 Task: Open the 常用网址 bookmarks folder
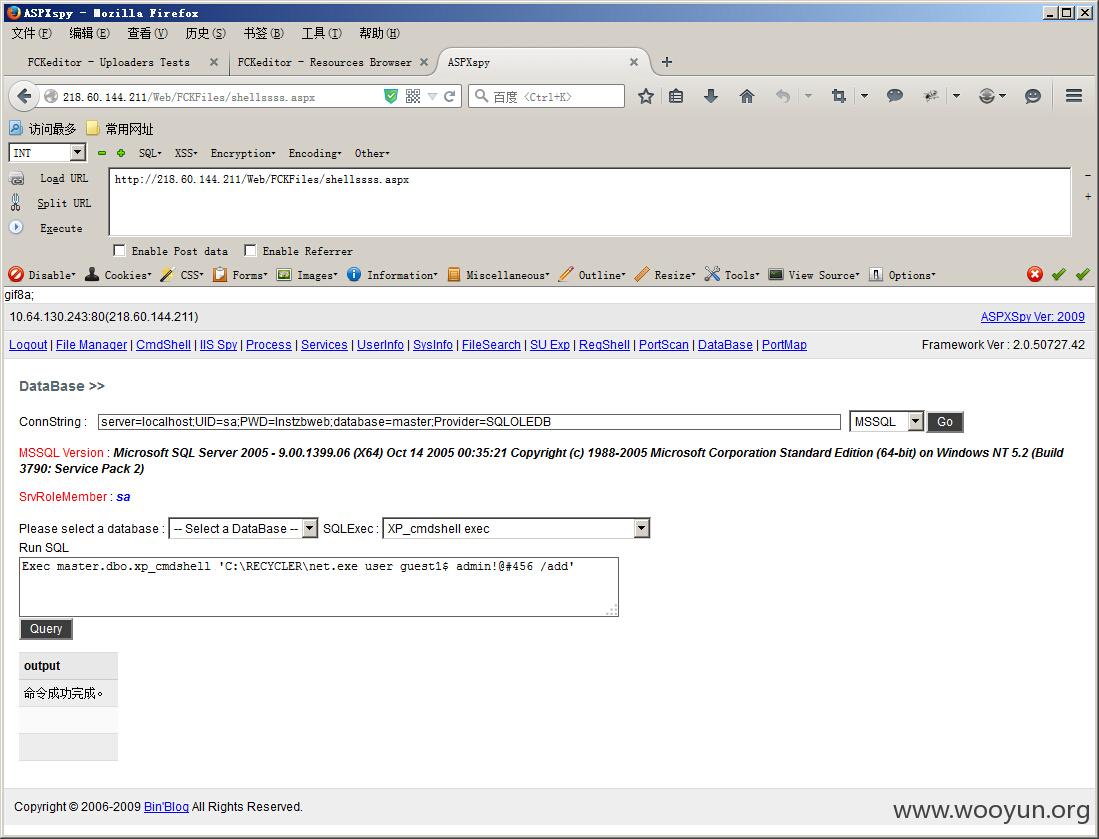[120, 128]
